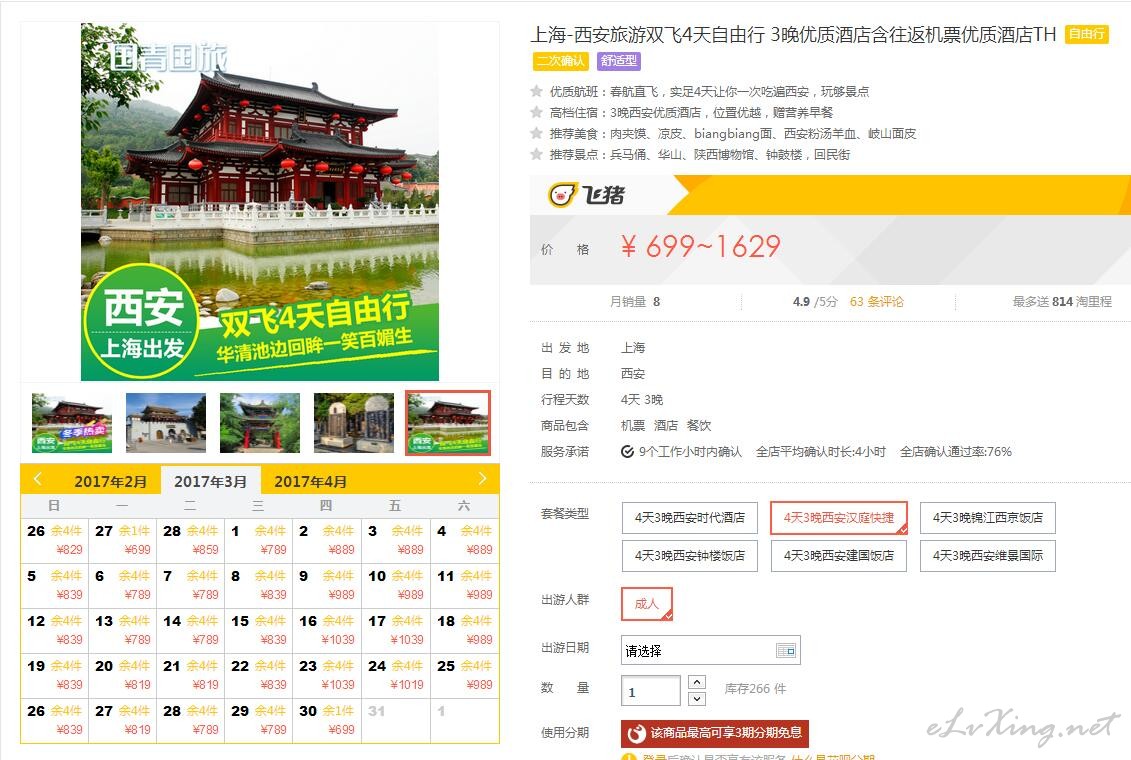Click the 飞猪 Fliggy pig logo
The width and height of the screenshot is (1131, 760).
586,195
